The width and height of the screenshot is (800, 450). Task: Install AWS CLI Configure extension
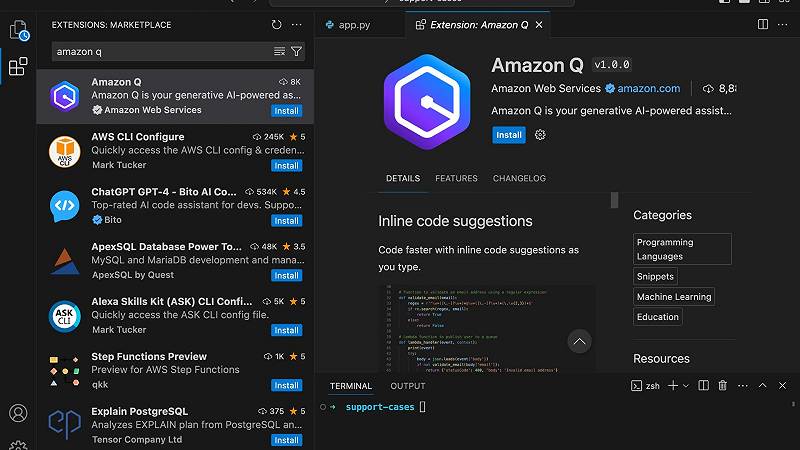click(286, 166)
